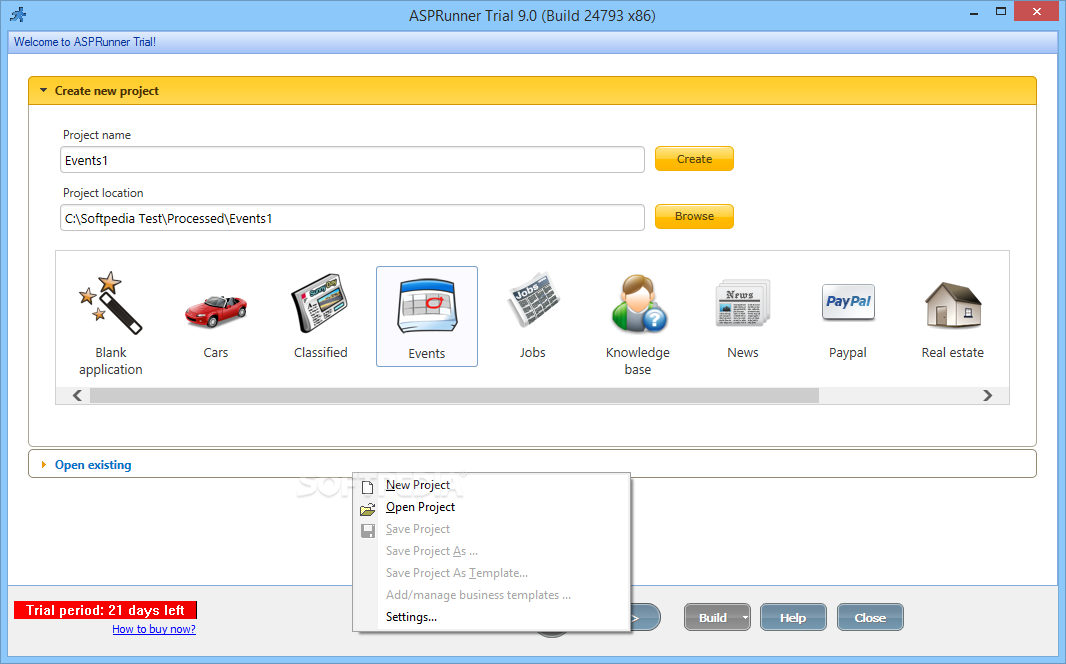Click Add/manage business templates ... entry
This screenshot has height=664, width=1066.
point(478,595)
